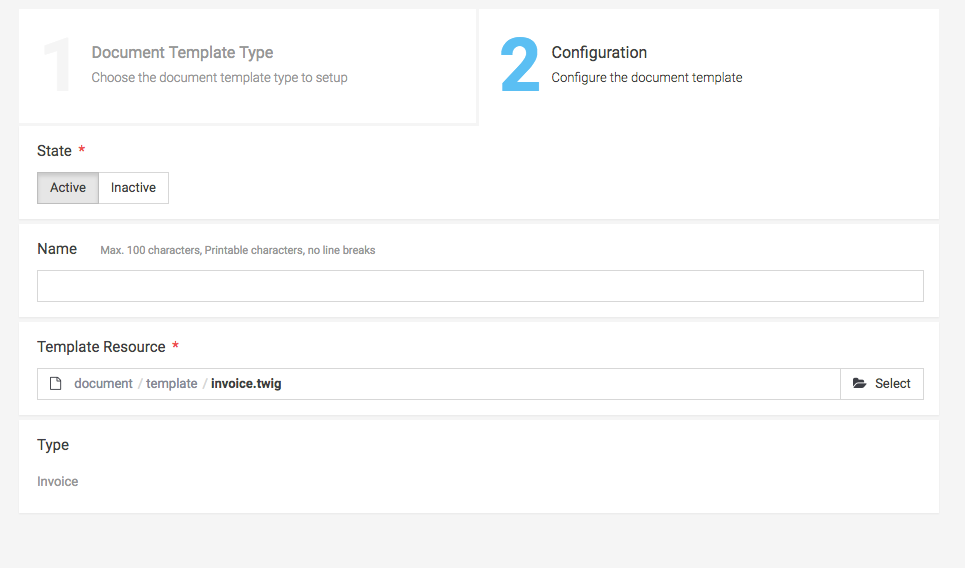Click the Invoice type value

point(58,482)
